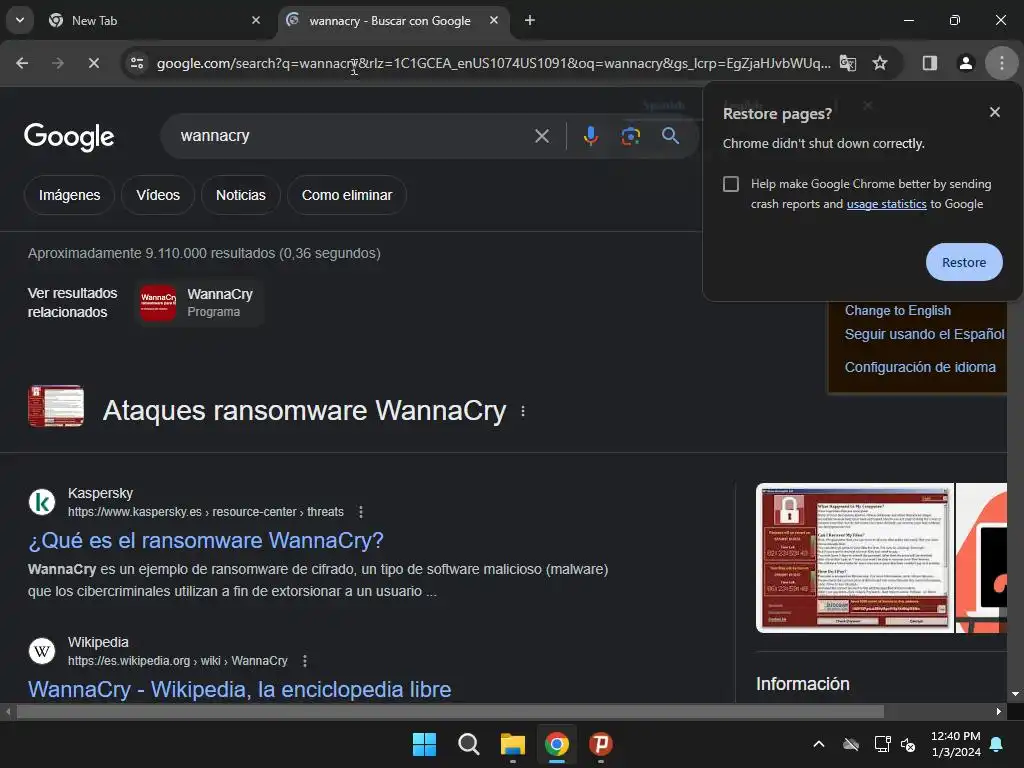Select the wannacry - Buscar con Google tab

tap(392, 20)
